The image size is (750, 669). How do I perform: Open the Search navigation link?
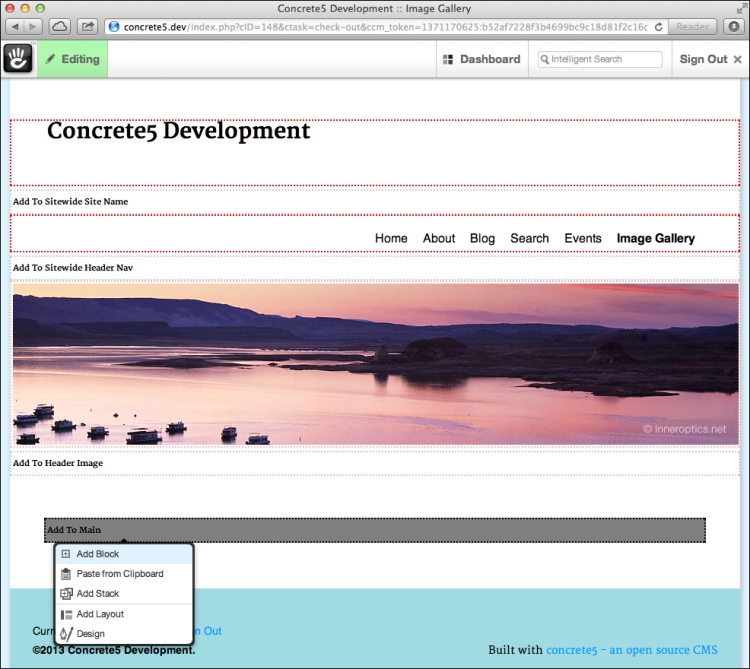[x=529, y=238]
